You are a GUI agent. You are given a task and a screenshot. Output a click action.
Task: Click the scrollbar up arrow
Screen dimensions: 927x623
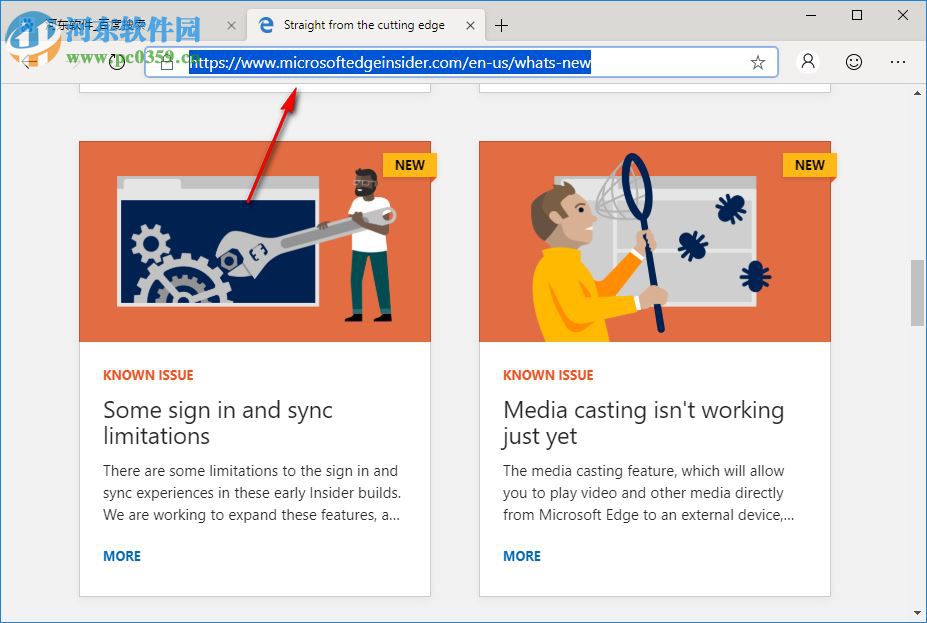pyautogui.click(x=917, y=93)
